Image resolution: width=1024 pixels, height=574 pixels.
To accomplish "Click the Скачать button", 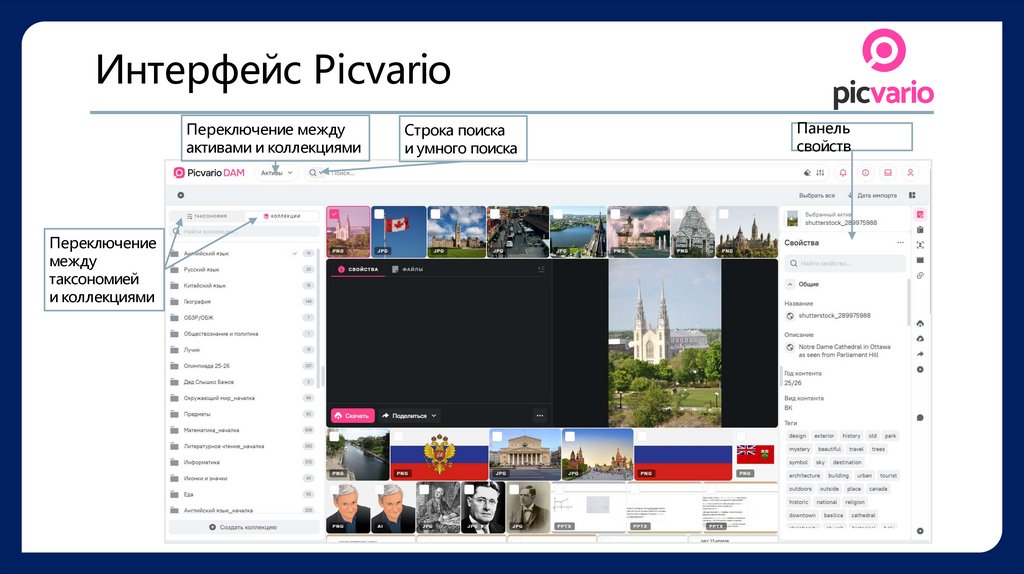I will 352,415.
